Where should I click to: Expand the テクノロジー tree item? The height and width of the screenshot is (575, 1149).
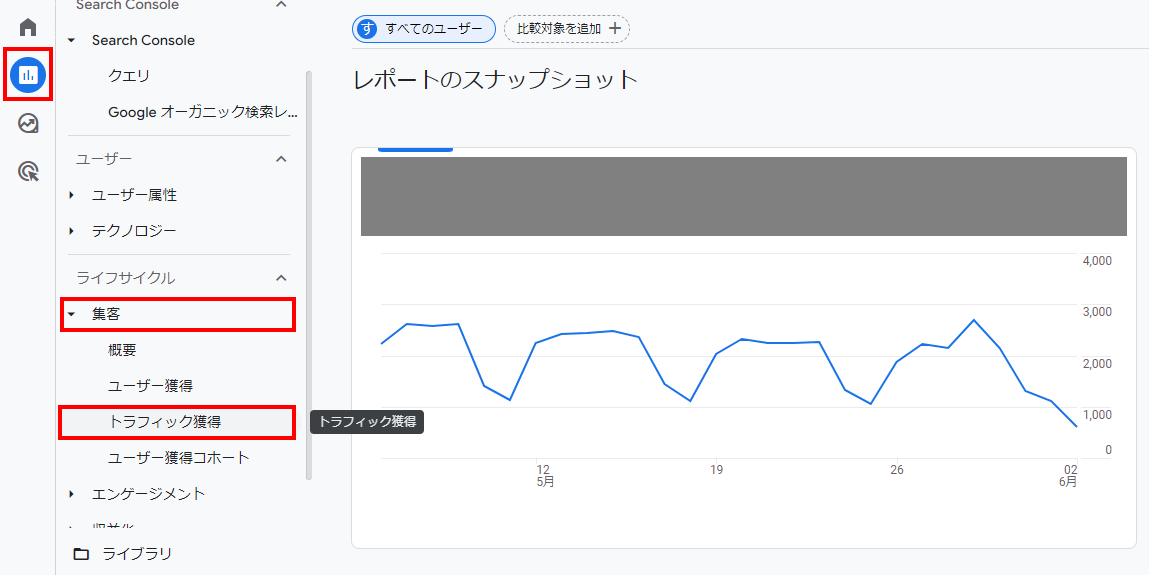pyautogui.click(x=72, y=231)
